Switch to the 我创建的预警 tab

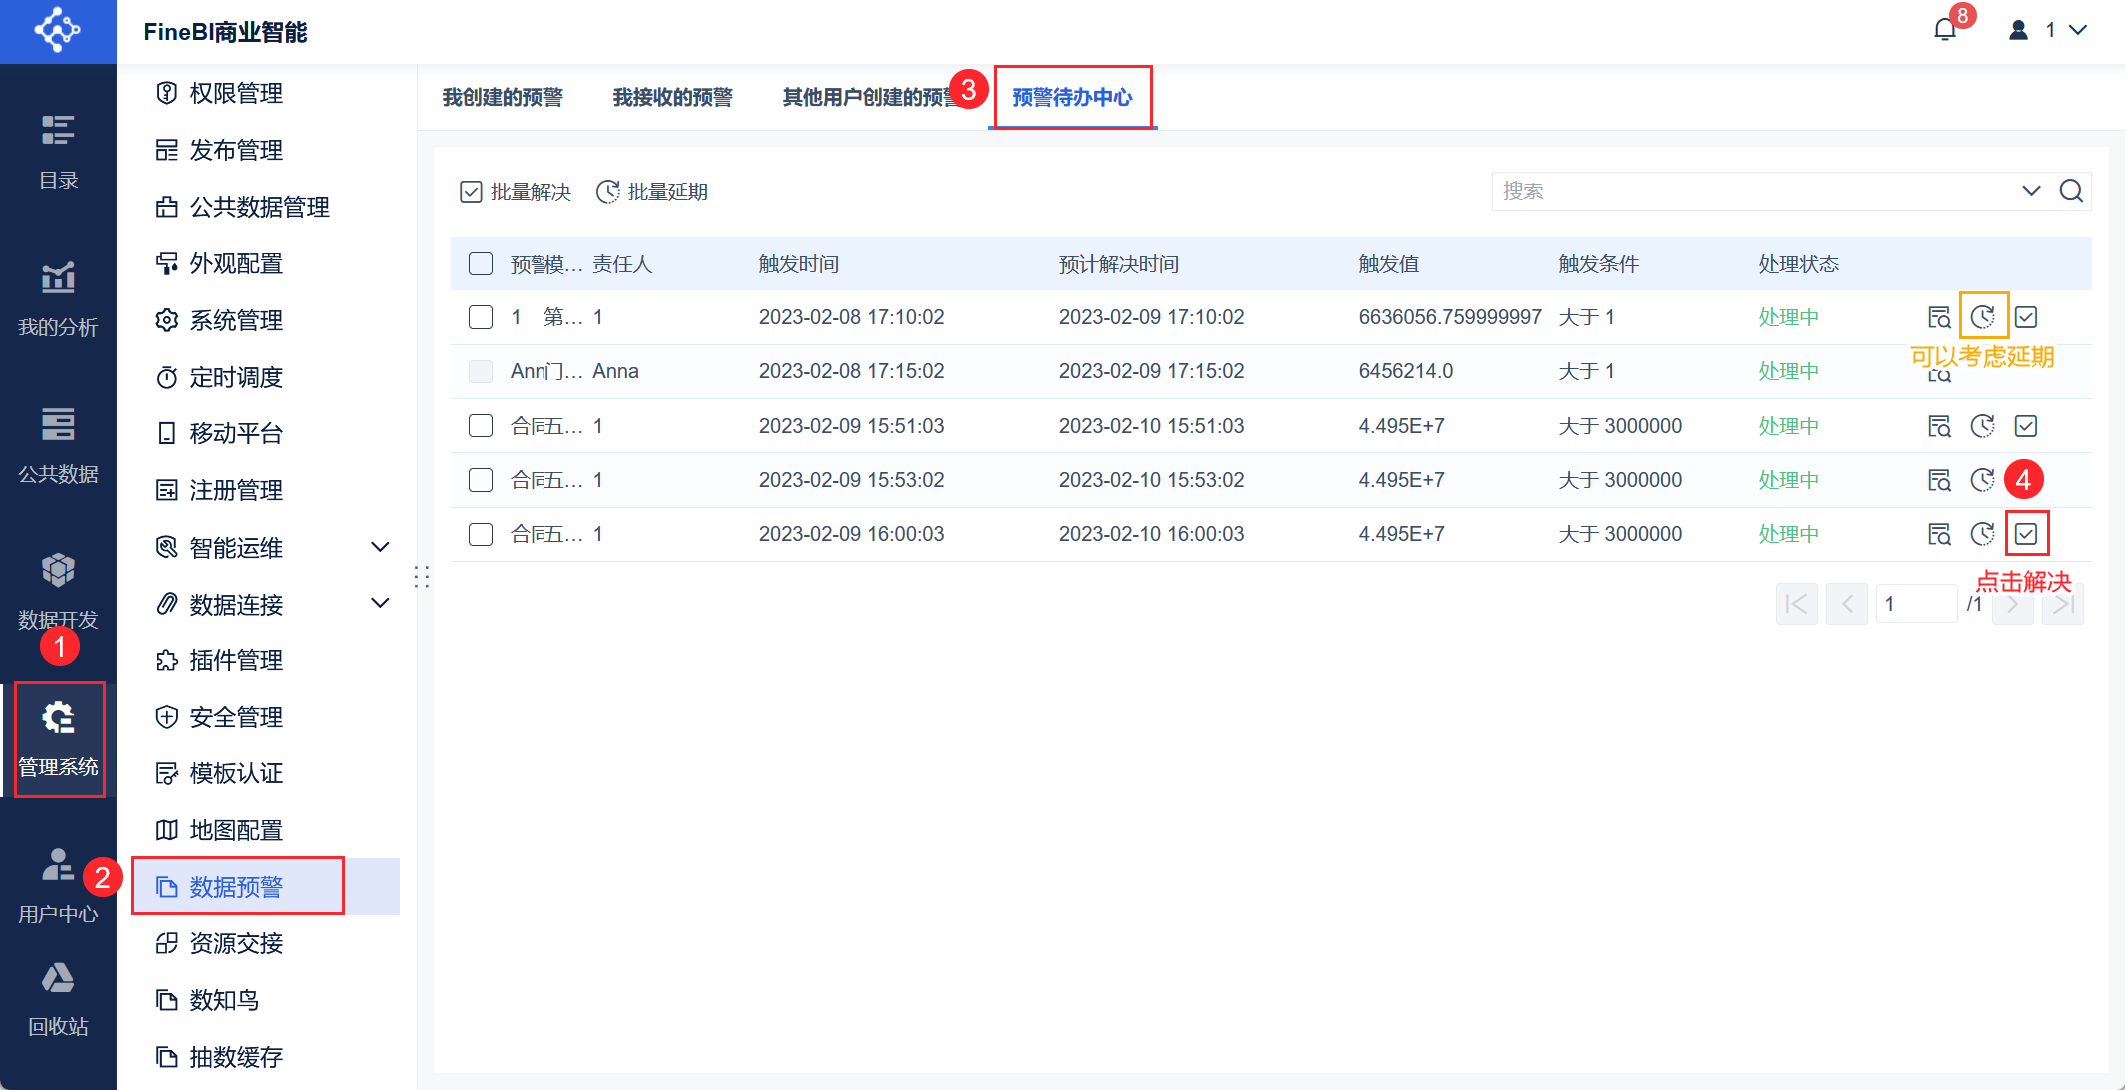click(502, 97)
